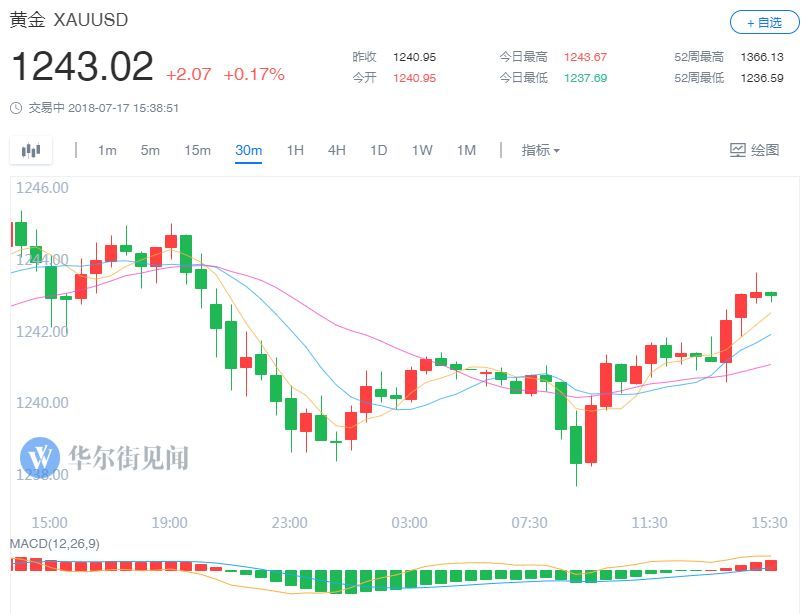Switch chart to 1m interval
Screen dimensions: 810x614
pyautogui.click(x=107, y=150)
